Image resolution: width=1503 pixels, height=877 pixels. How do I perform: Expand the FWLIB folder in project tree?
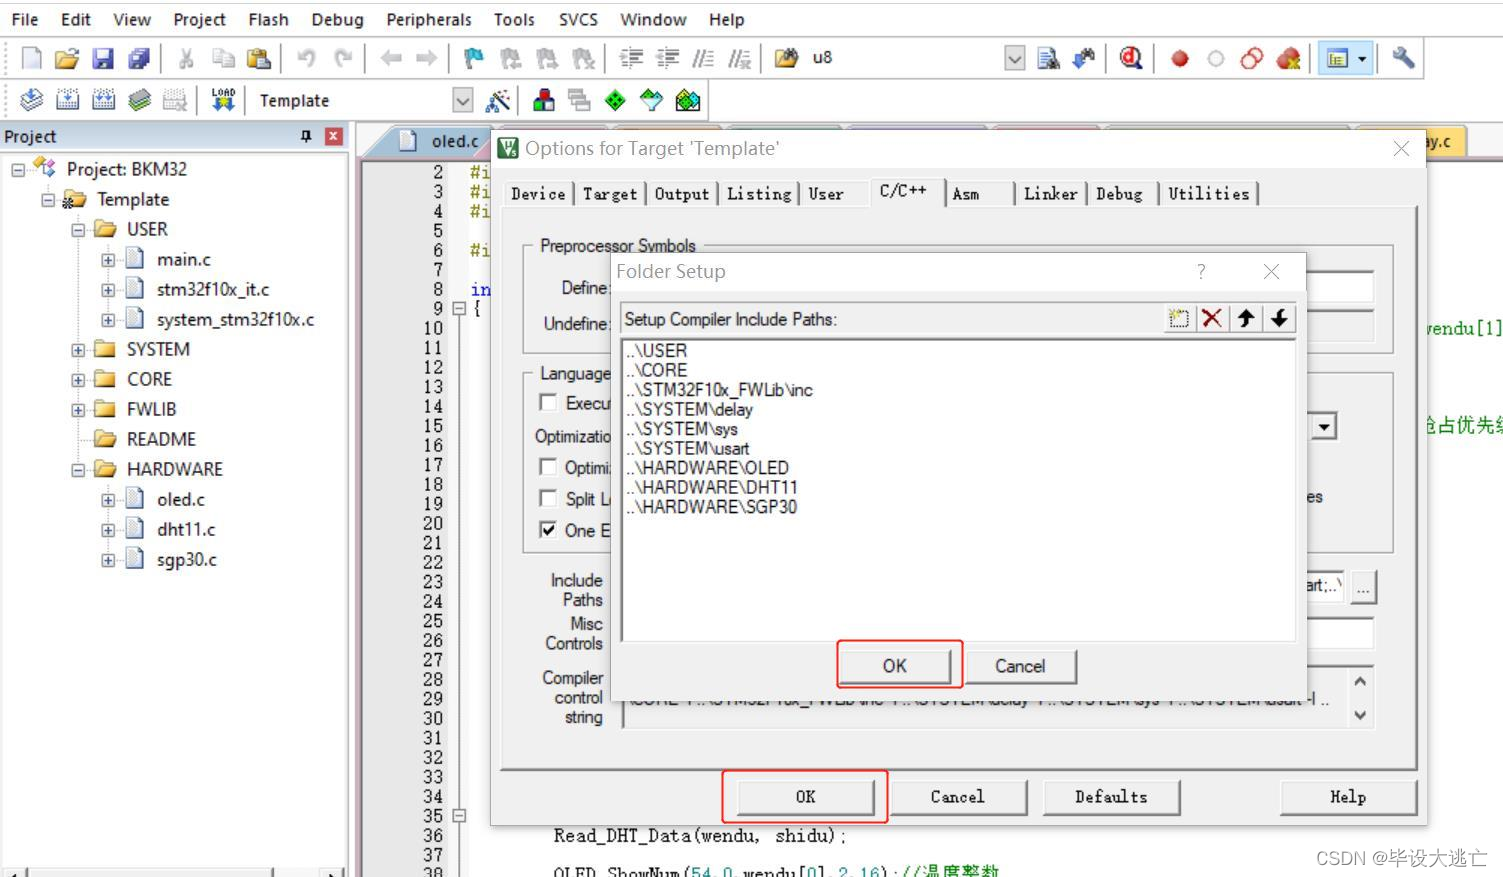(x=78, y=410)
